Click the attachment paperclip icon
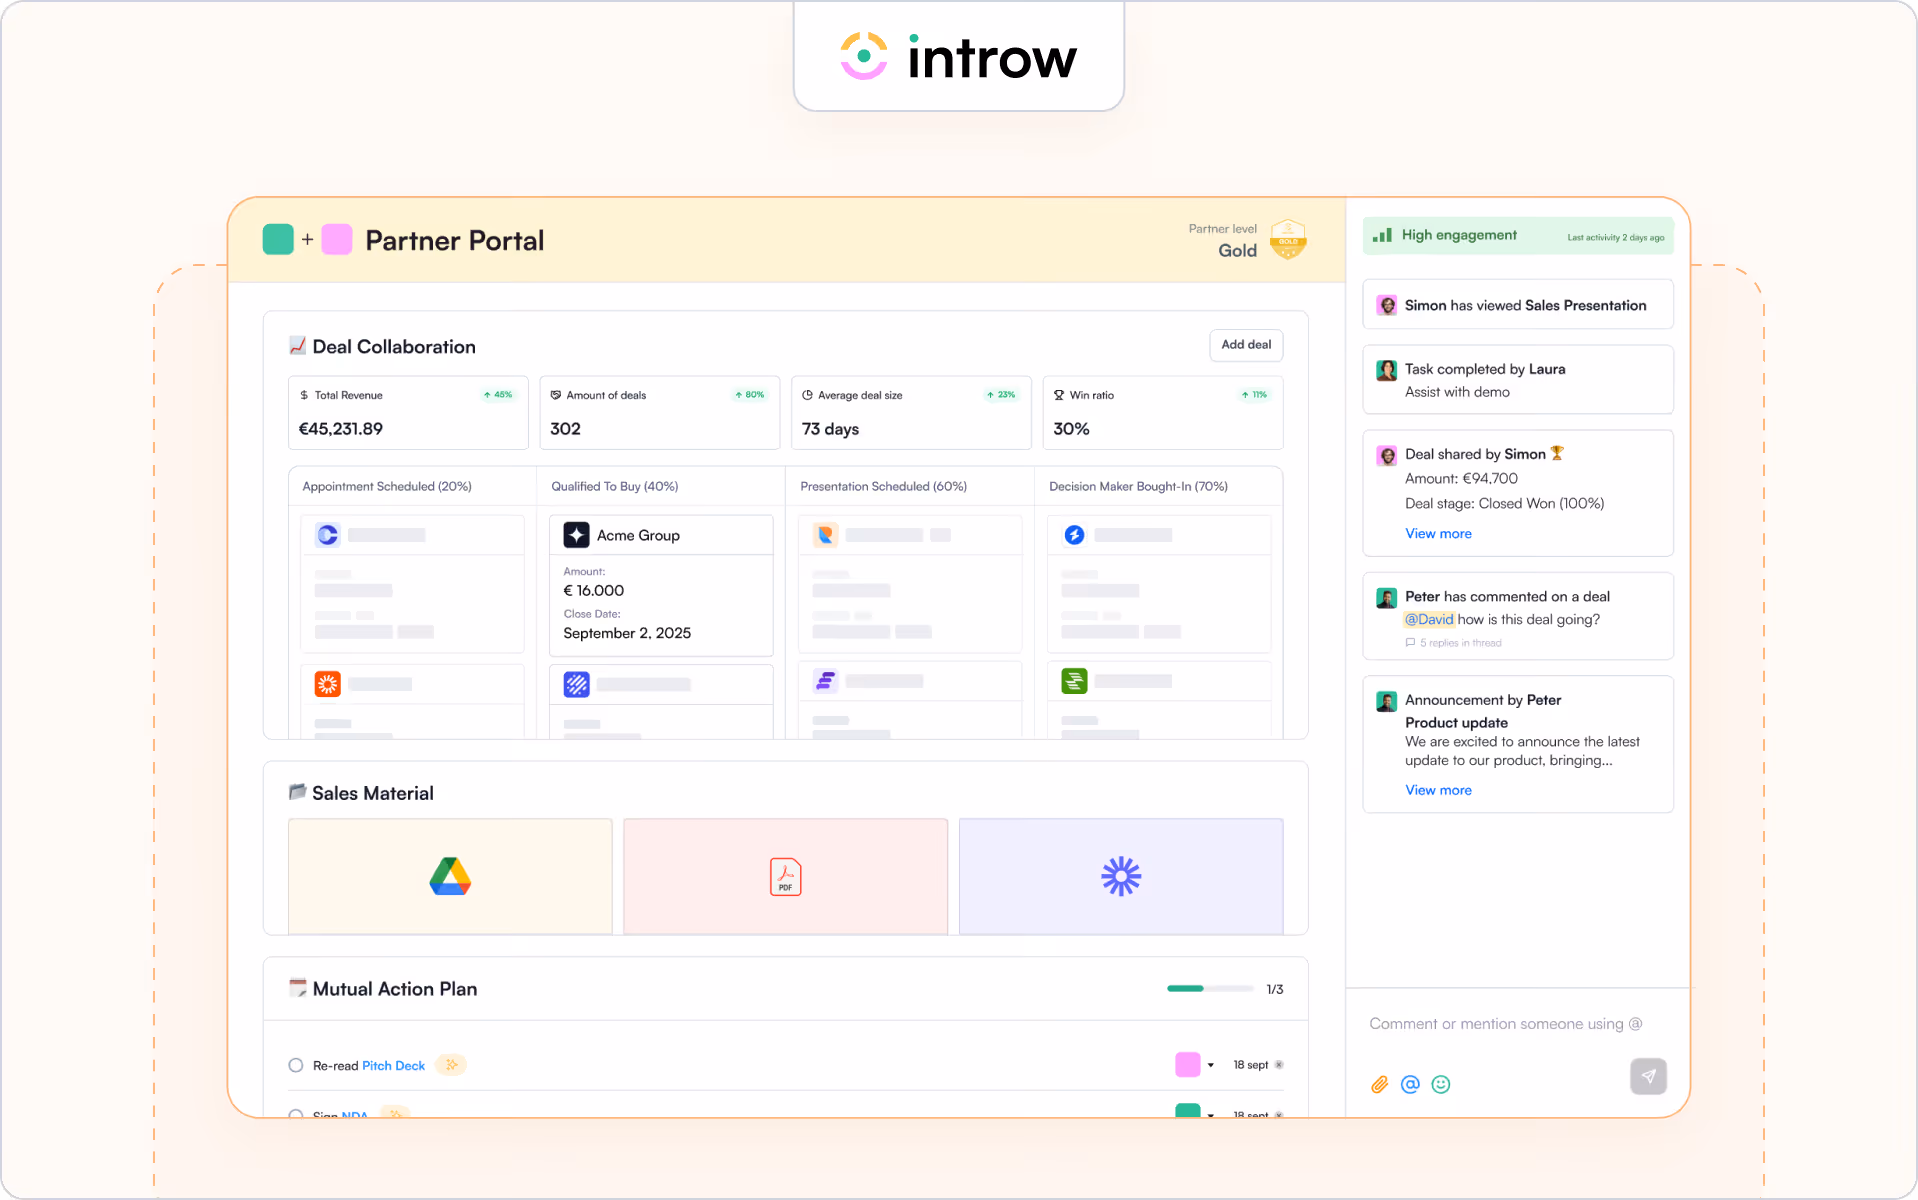 1380,1084
